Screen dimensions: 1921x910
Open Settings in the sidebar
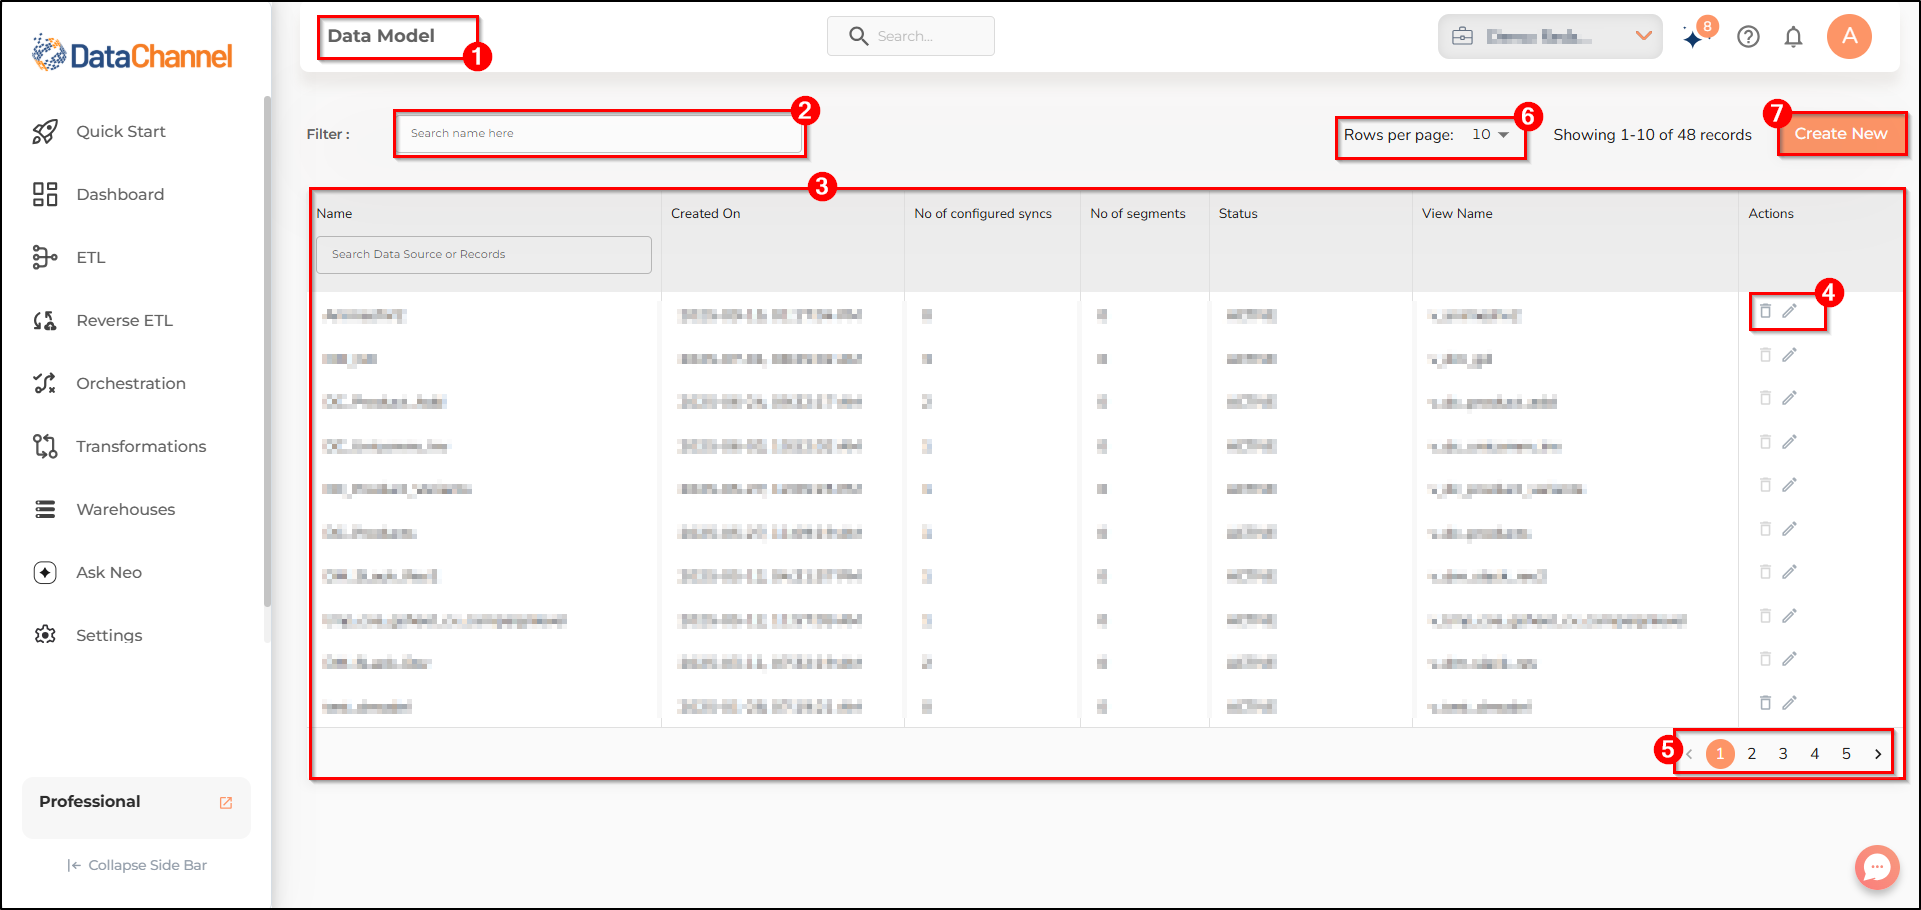pyautogui.click(x=87, y=635)
